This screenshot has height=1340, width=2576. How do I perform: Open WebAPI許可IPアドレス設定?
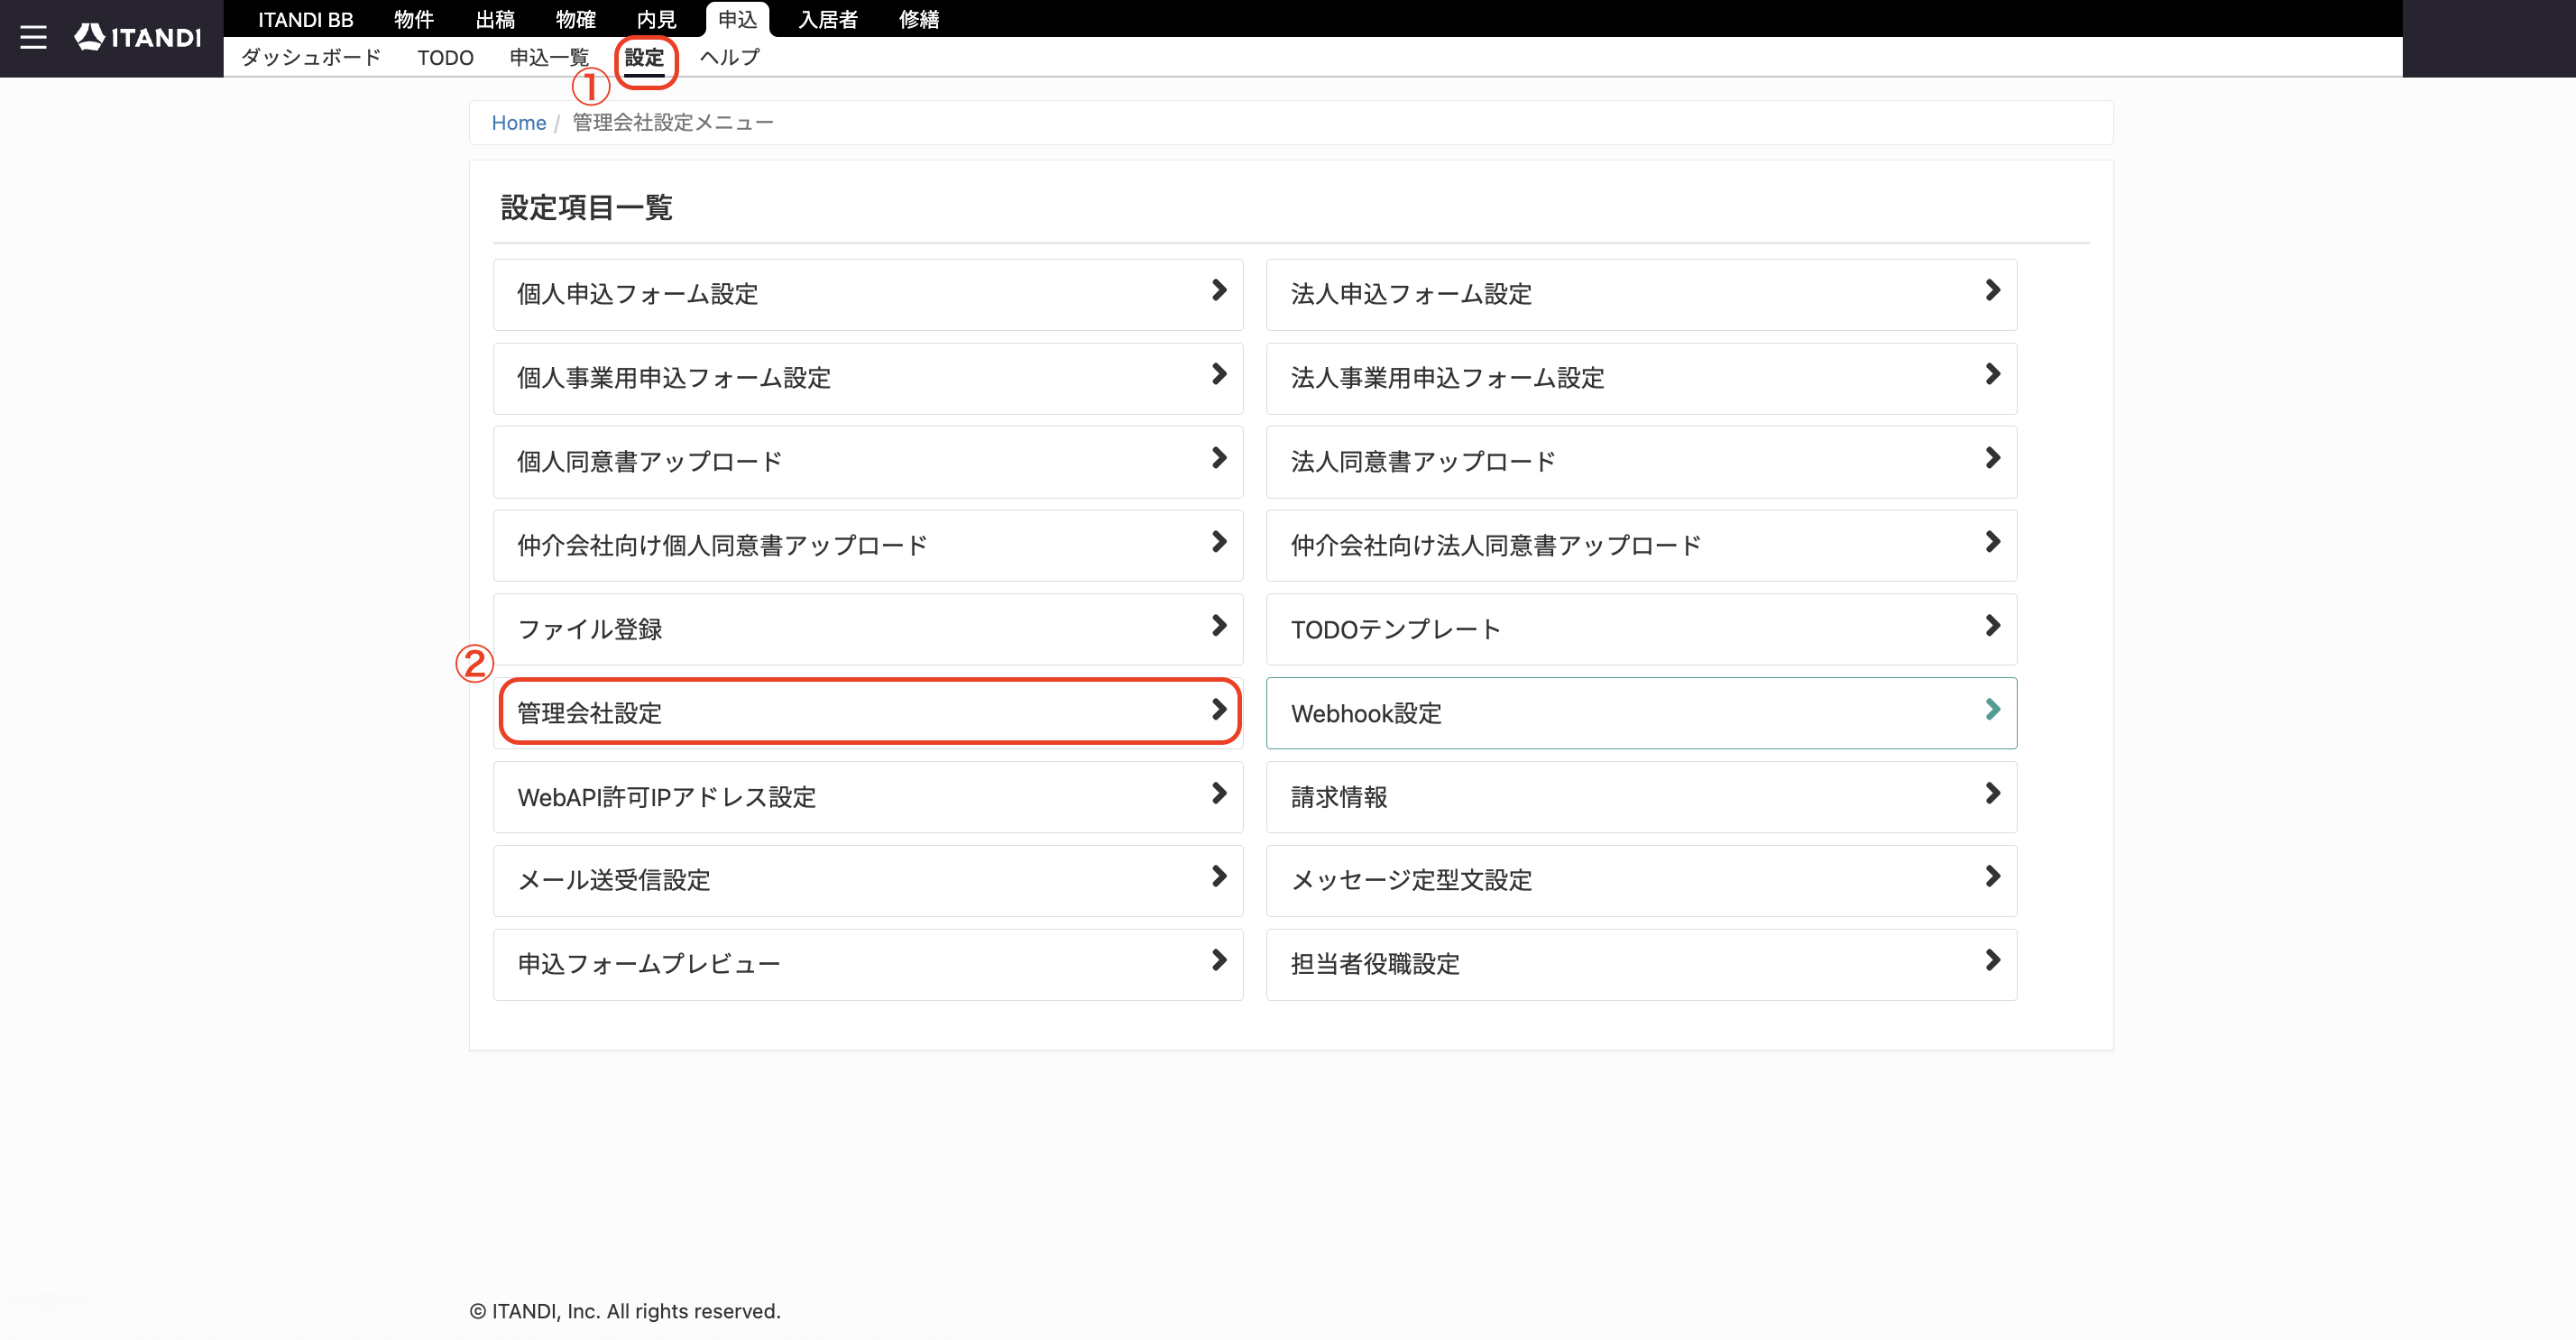868,797
